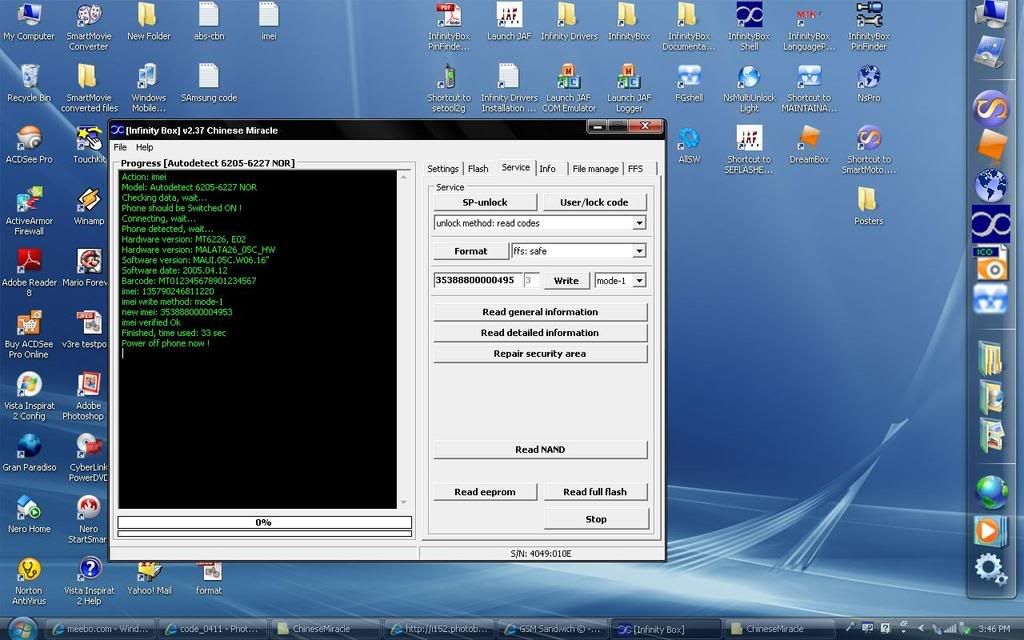1024x640 pixels.
Task: Launch JAF desktop shortcut
Action: [x=509, y=22]
